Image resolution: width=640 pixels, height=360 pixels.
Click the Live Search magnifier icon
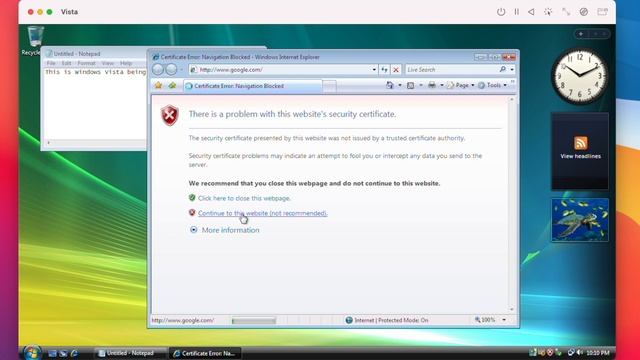pyautogui.click(x=502, y=70)
